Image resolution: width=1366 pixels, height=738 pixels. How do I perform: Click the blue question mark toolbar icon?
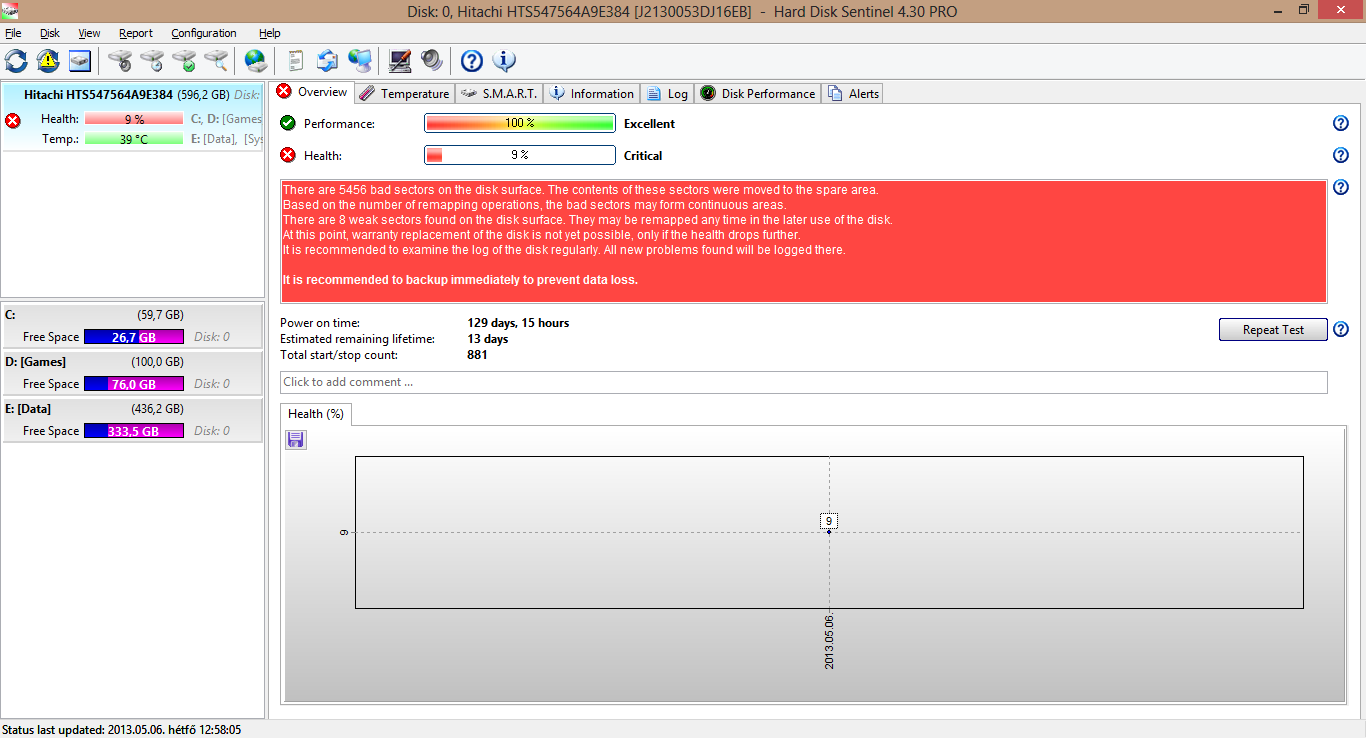(472, 61)
